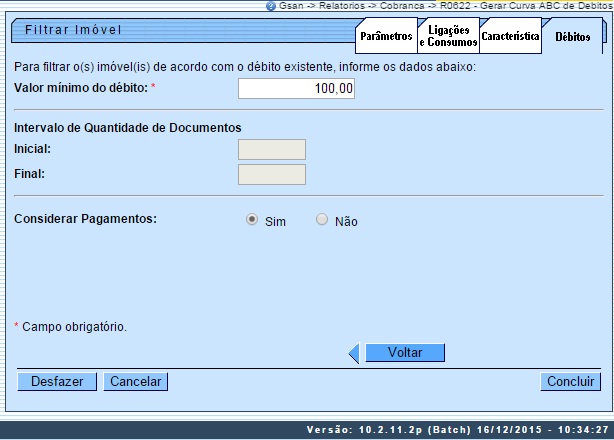Open the help icon beside the Gsan breadcrumb
The width and height of the screenshot is (614, 440).
pos(271,6)
